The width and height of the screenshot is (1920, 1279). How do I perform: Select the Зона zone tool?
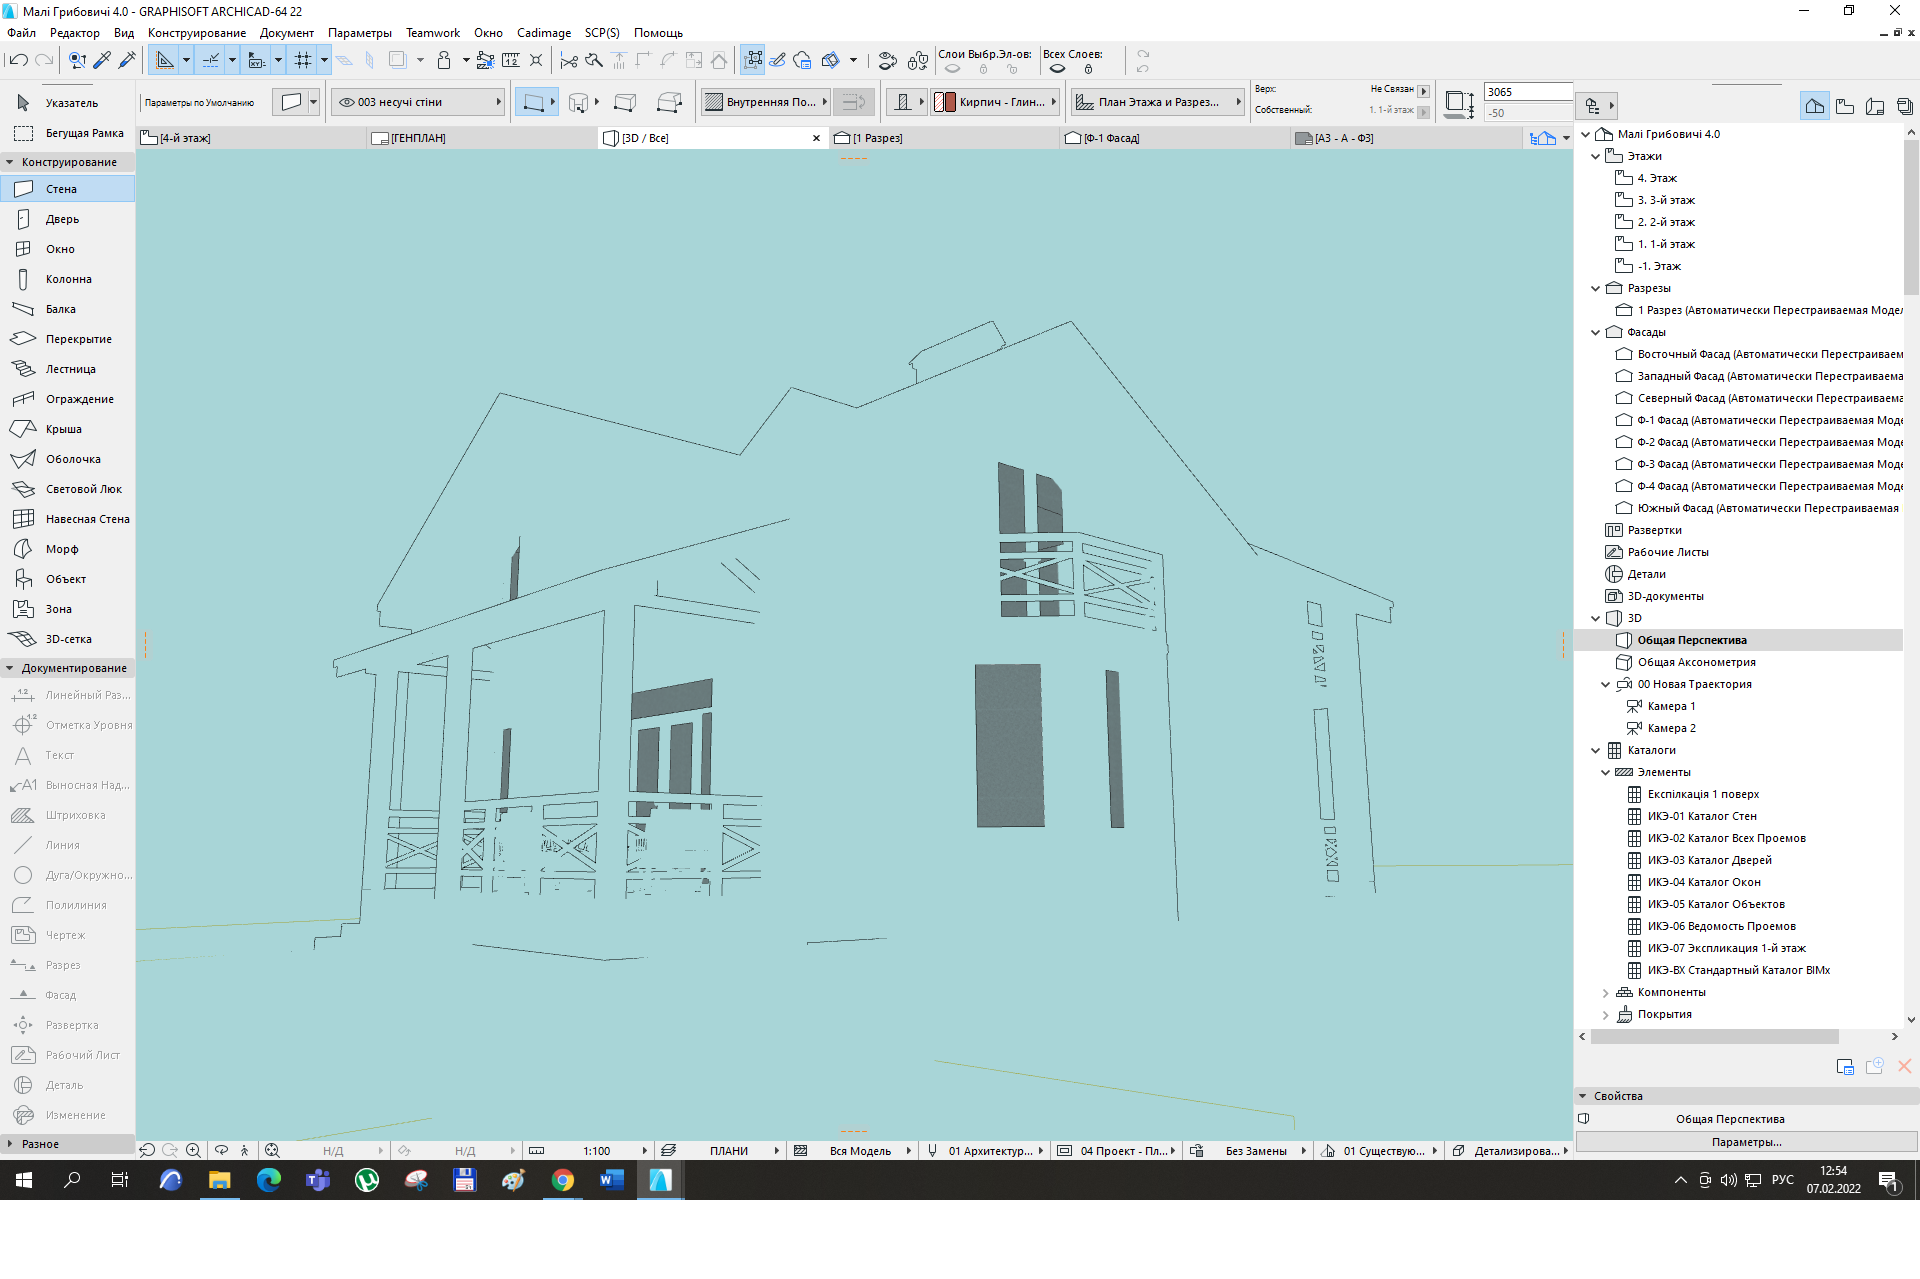(68, 609)
